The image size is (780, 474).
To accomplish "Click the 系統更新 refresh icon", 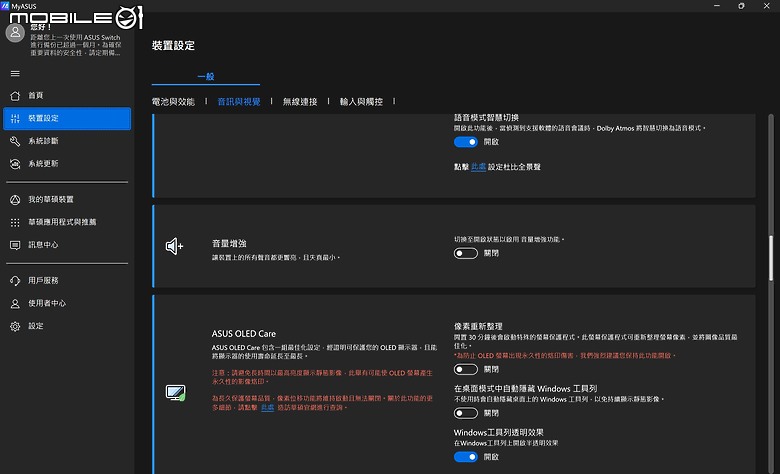I will pos(15,164).
